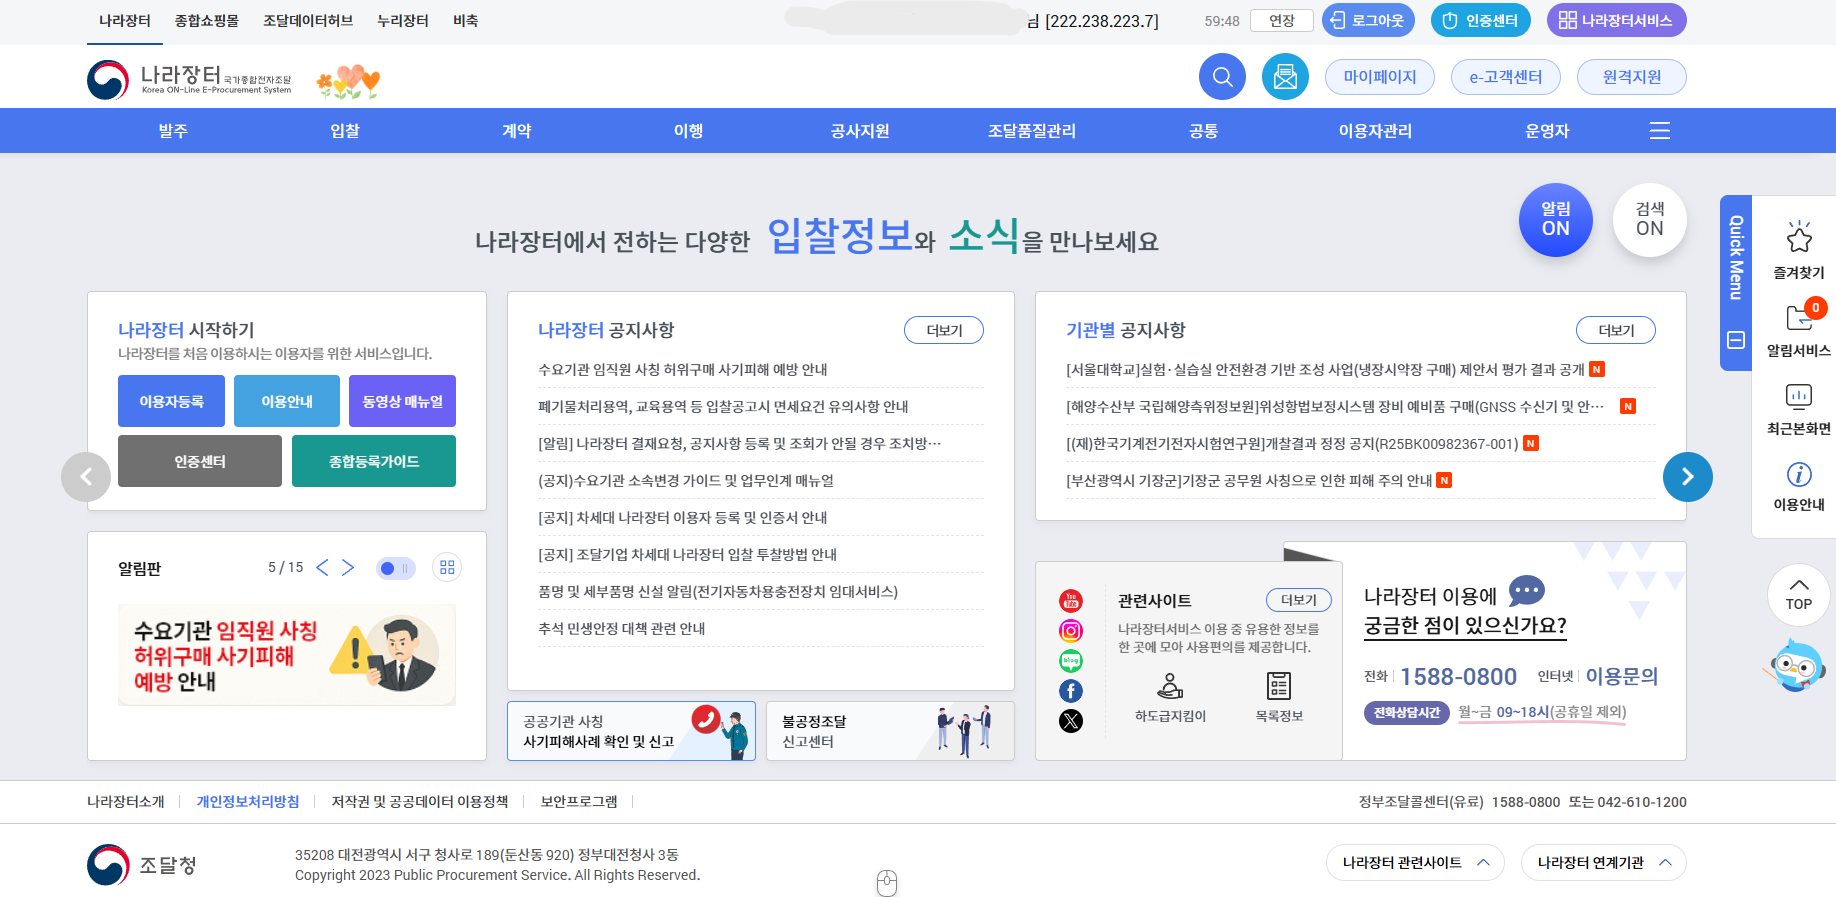Open 알림판 사기피해 예방 안내 image

287,655
